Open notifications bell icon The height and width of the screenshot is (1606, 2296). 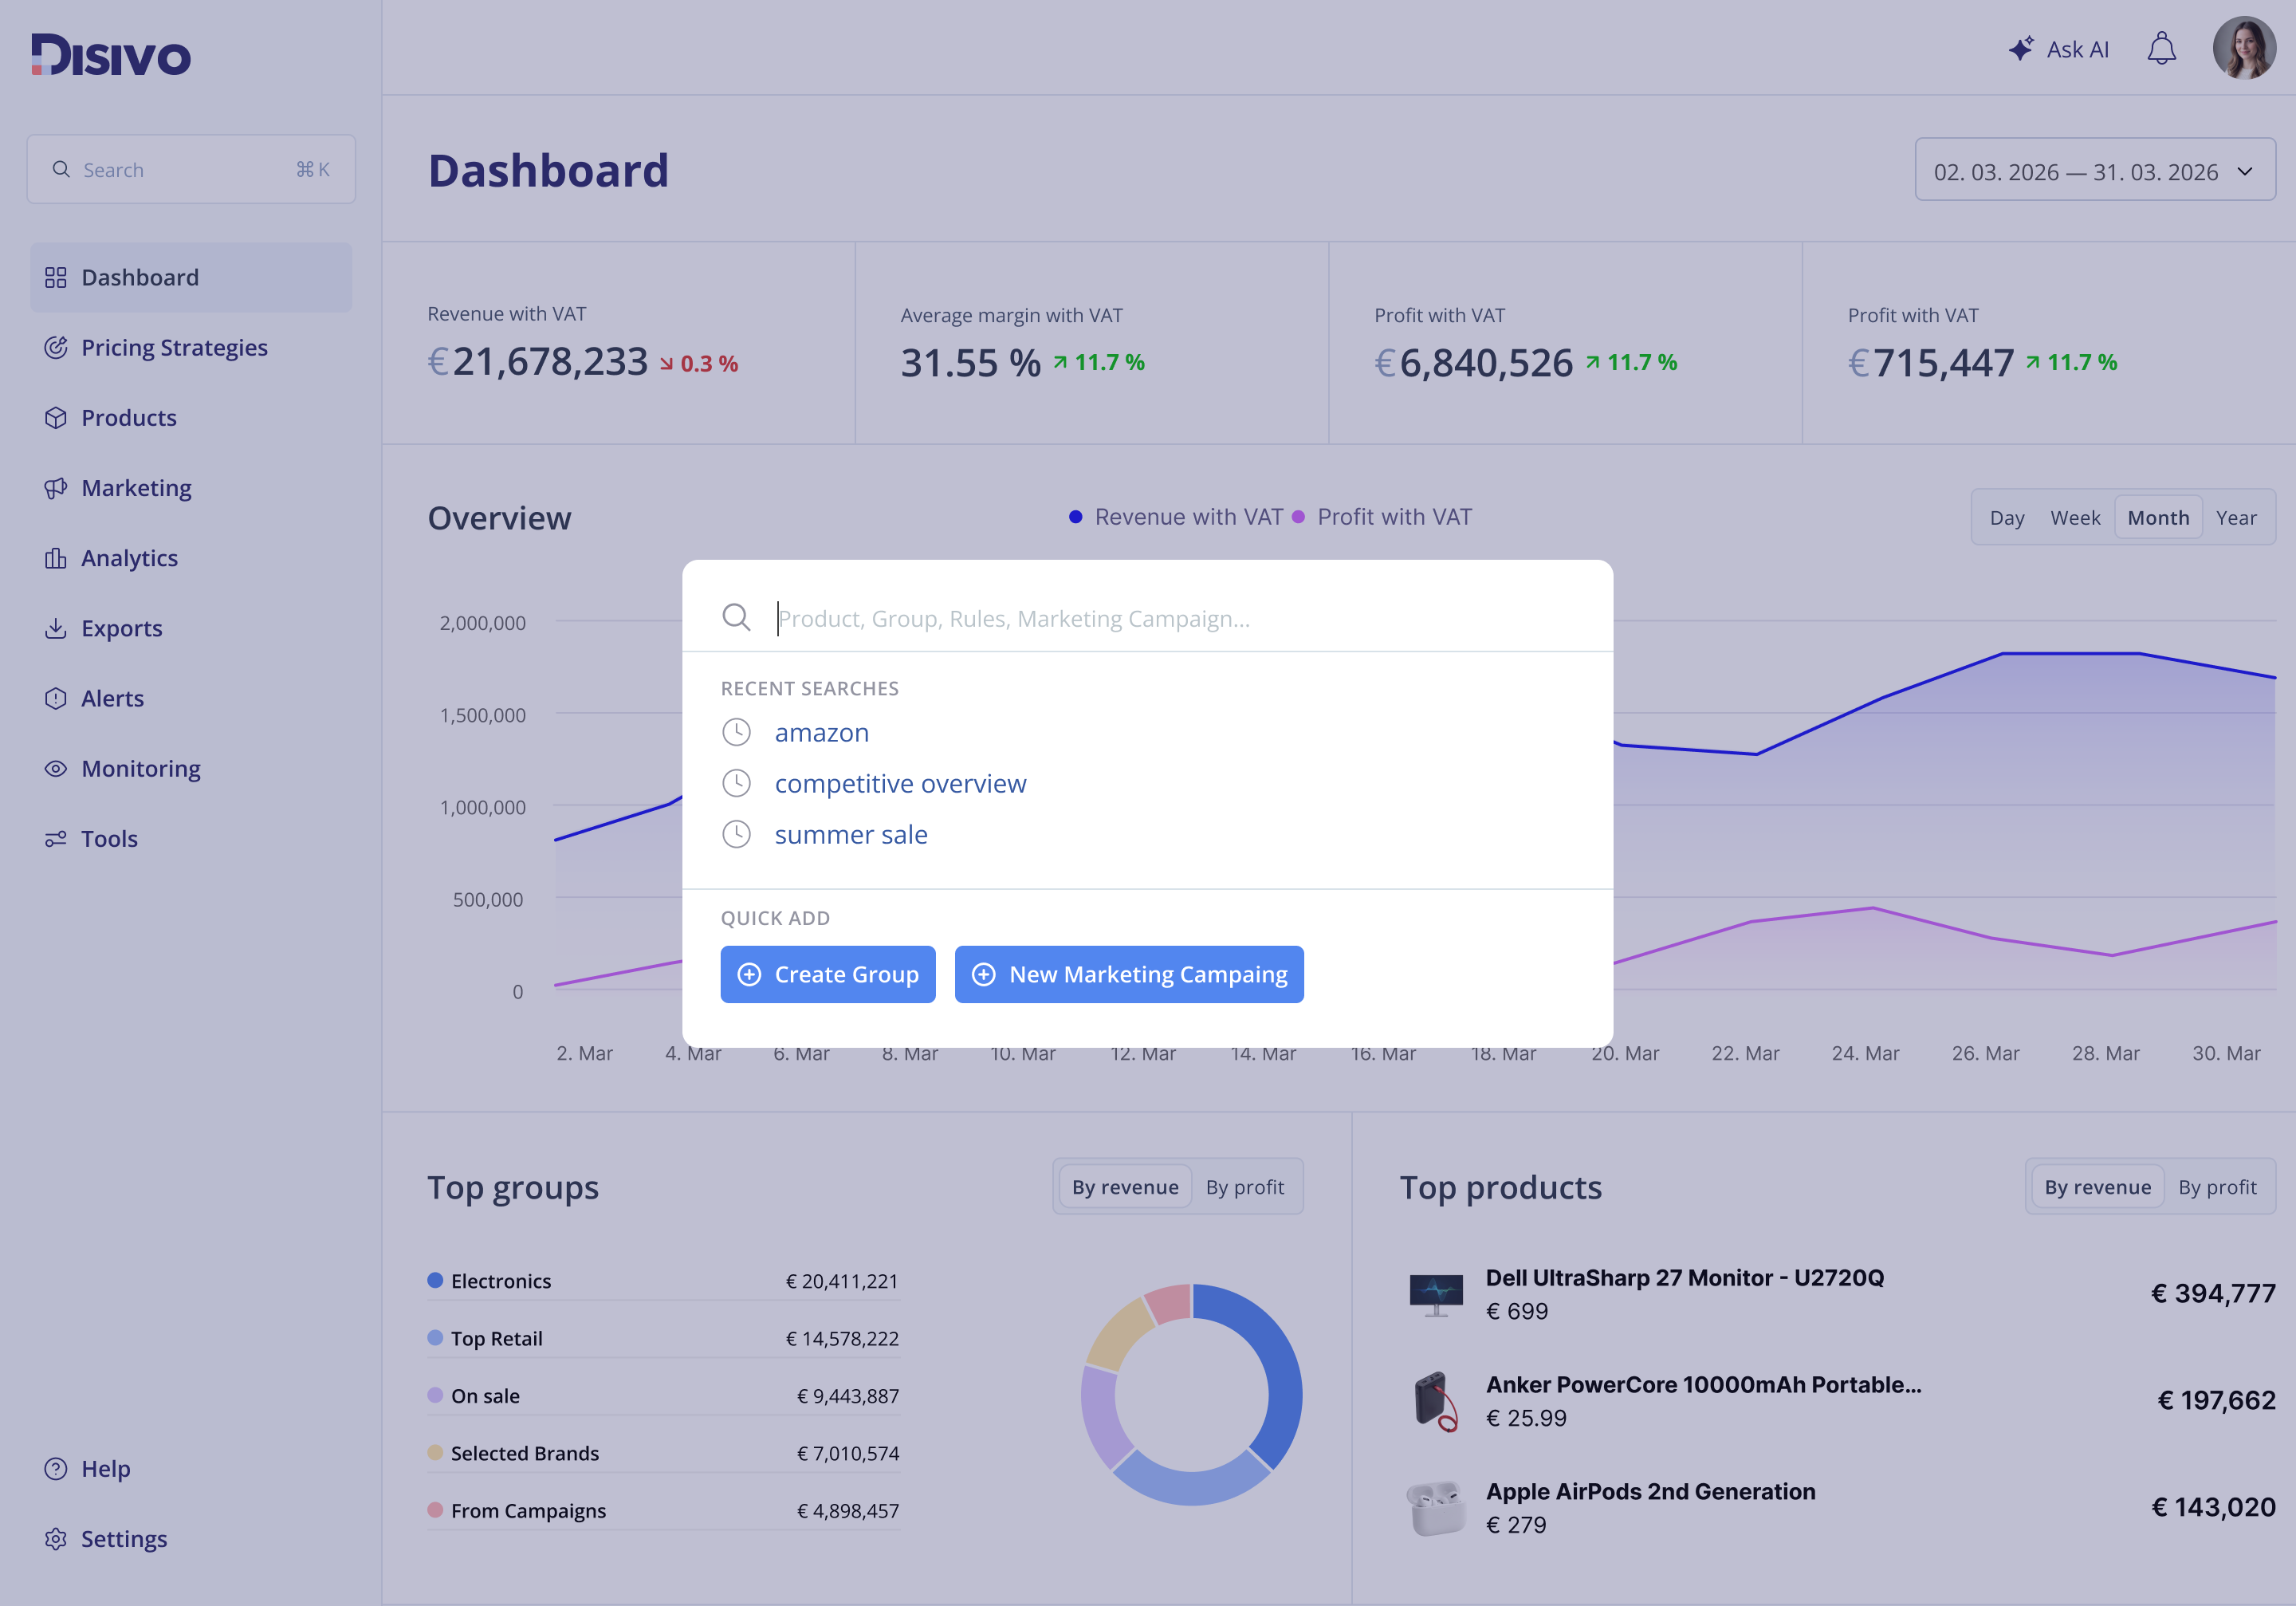tap(2161, 48)
